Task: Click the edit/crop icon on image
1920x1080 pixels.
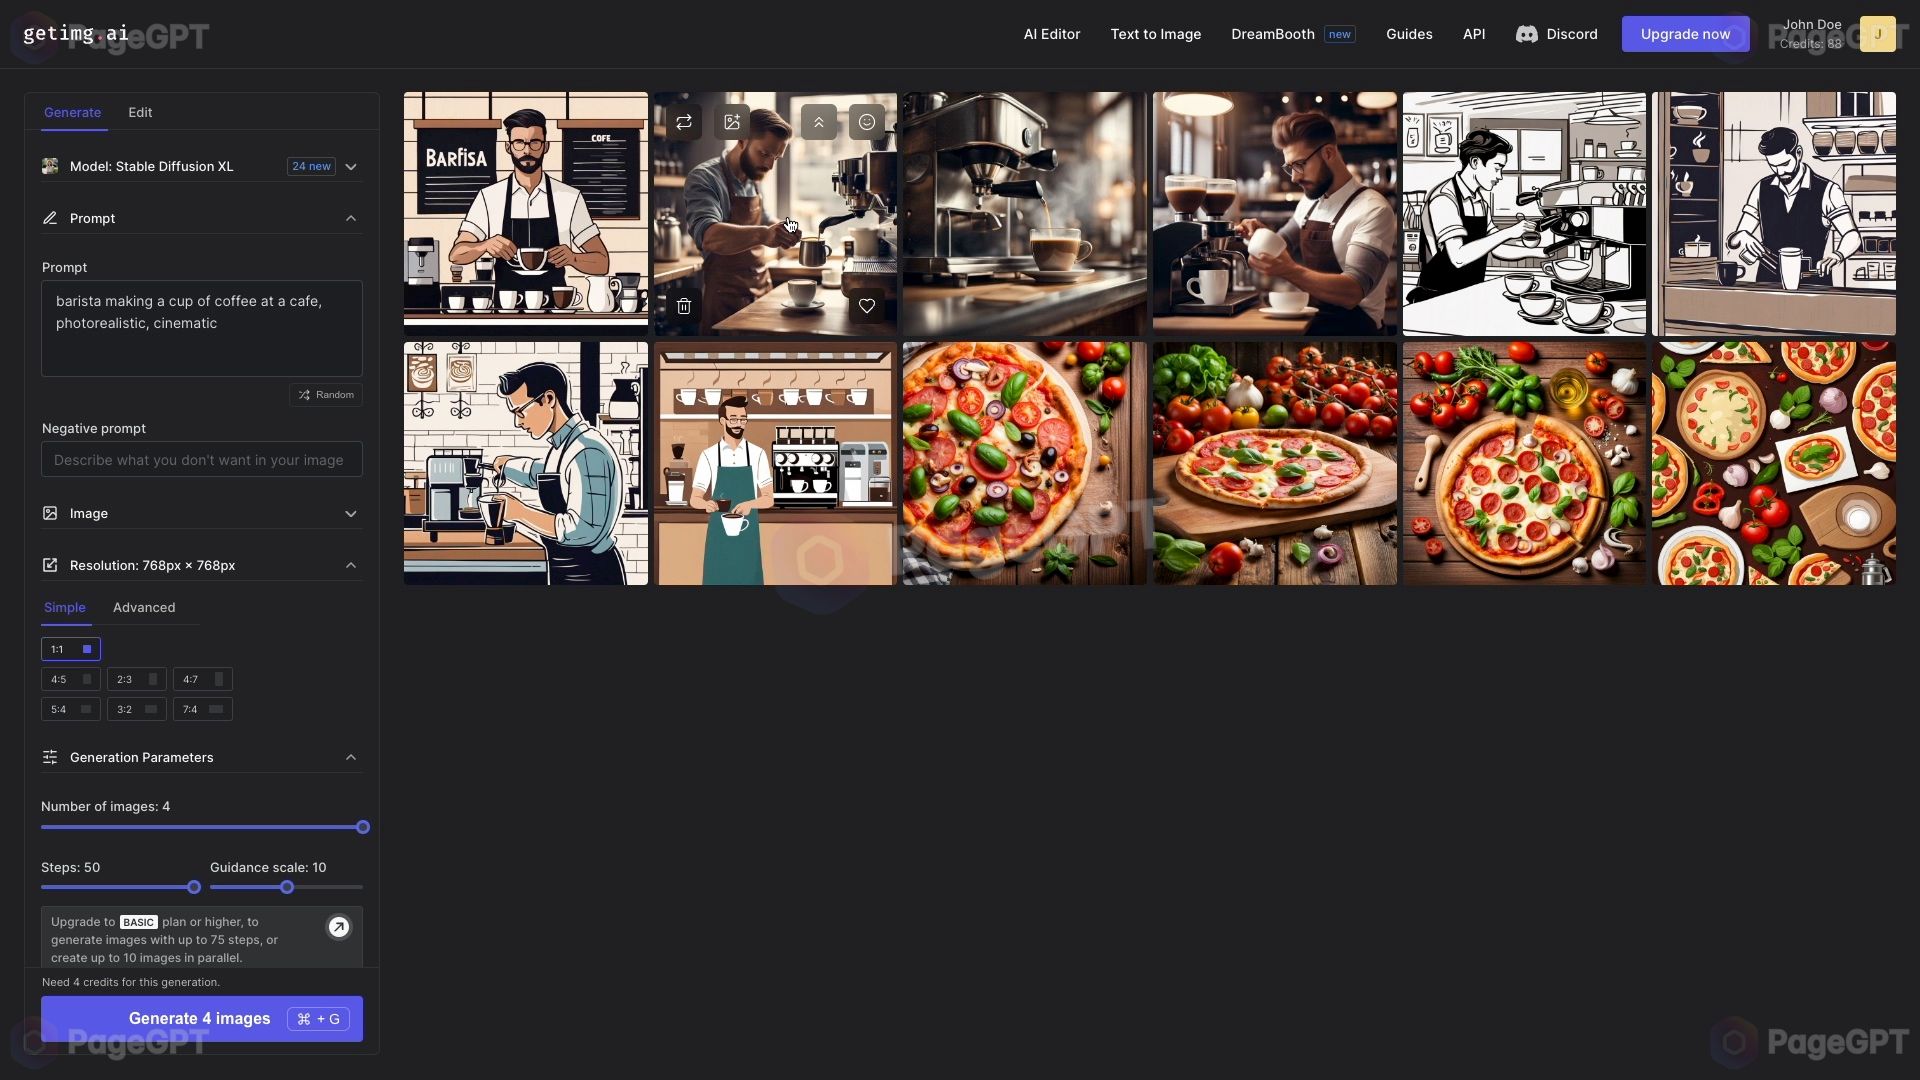Action: coord(733,120)
